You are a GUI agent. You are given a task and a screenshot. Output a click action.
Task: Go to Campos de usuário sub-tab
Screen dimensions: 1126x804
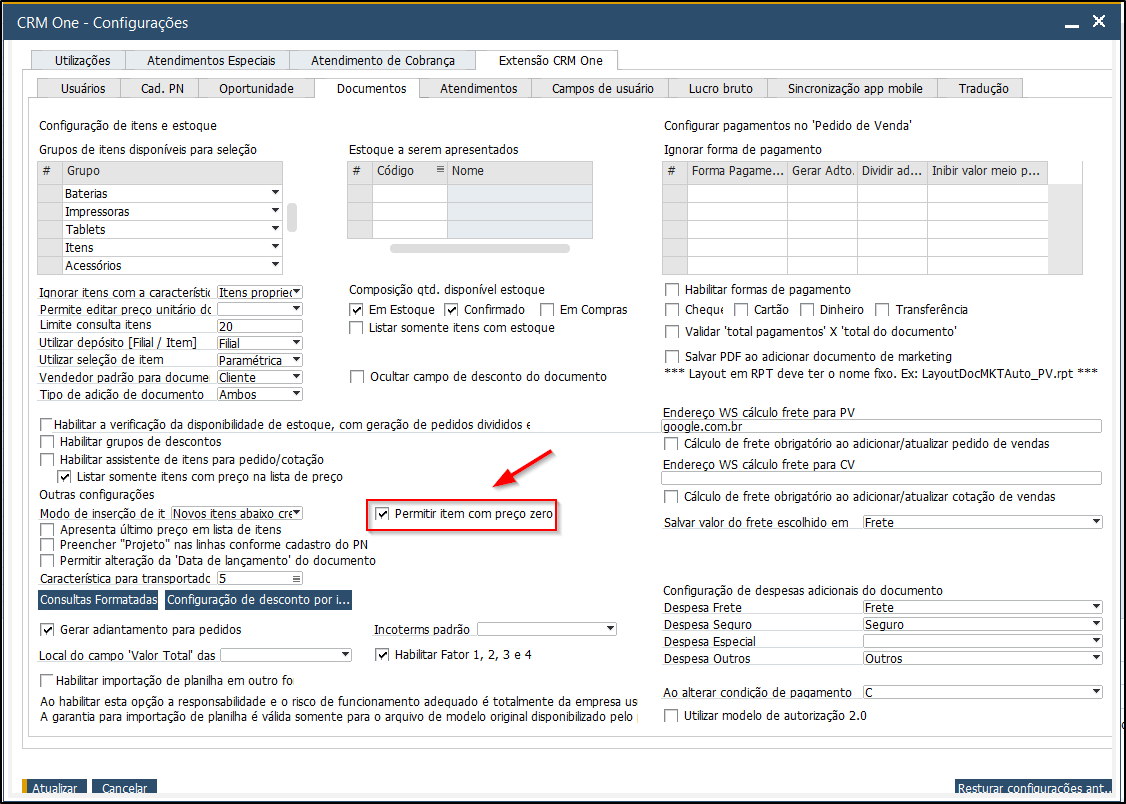pyautogui.click(x=602, y=88)
